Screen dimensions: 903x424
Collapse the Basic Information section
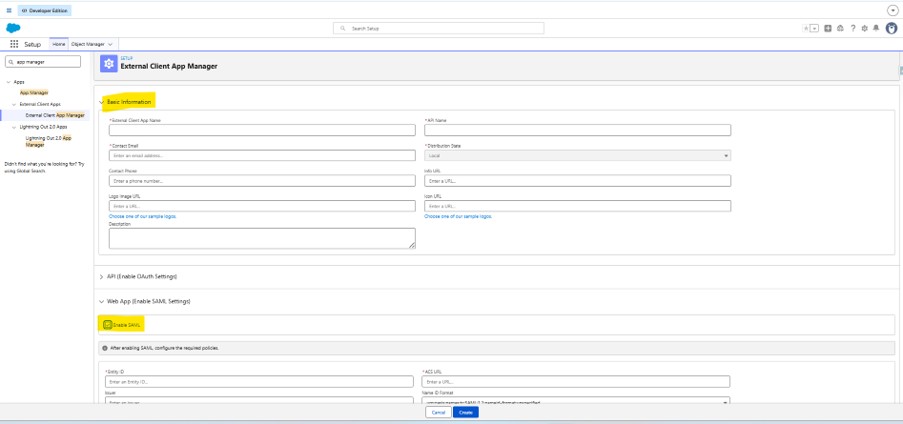(x=102, y=102)
